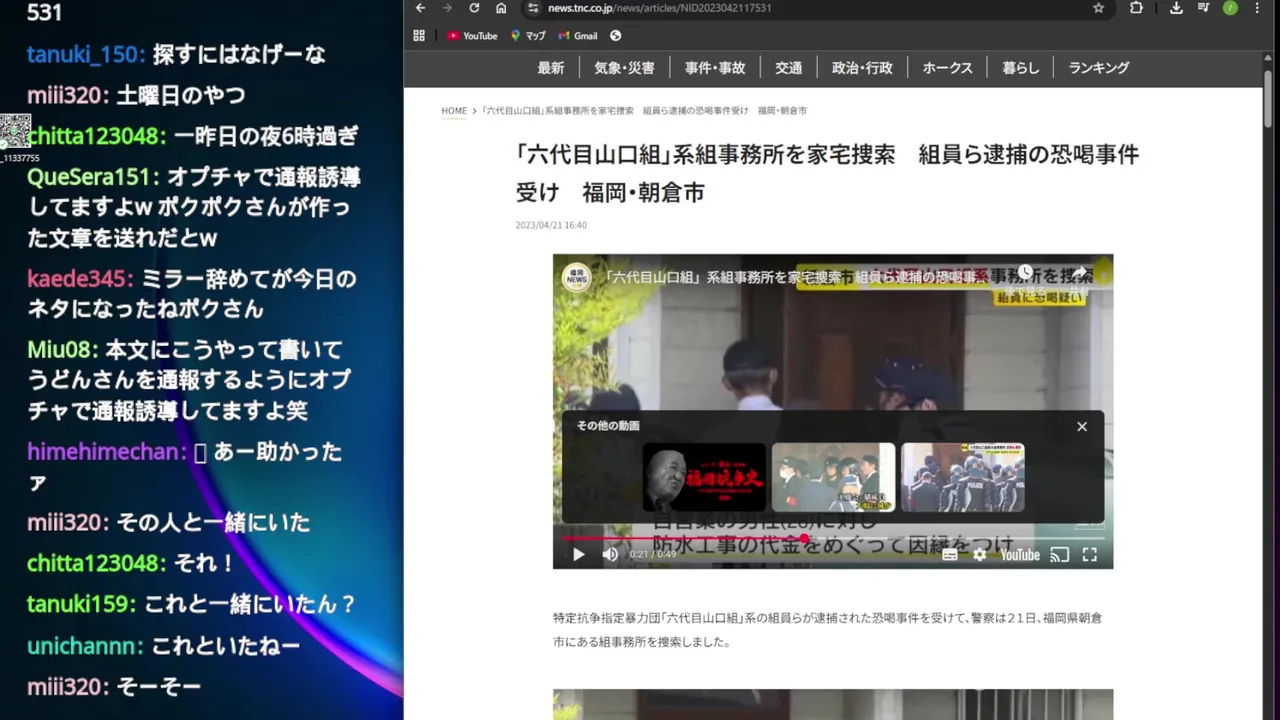Reload the news page
This screenshot has width=1280, height=720.
pyautogui.click(x=474, y=8)
